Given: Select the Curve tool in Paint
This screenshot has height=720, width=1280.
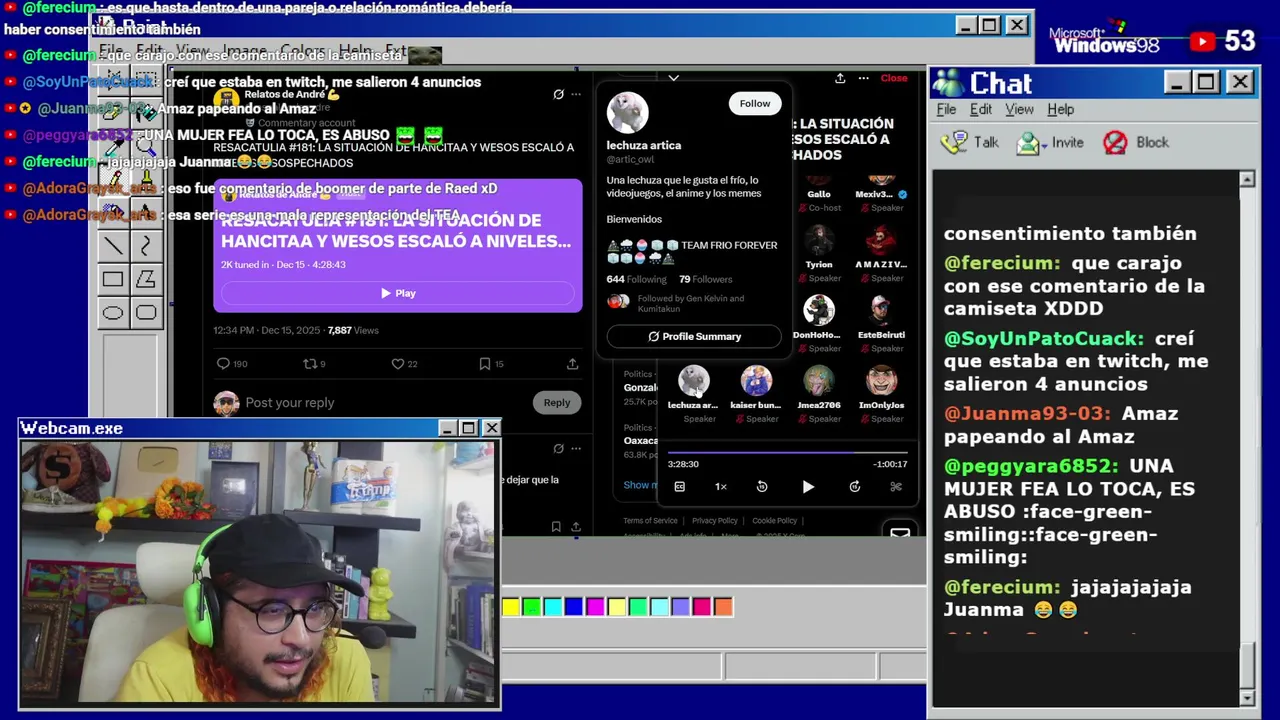Looking at the screenshot, I should tap(146, 246).
